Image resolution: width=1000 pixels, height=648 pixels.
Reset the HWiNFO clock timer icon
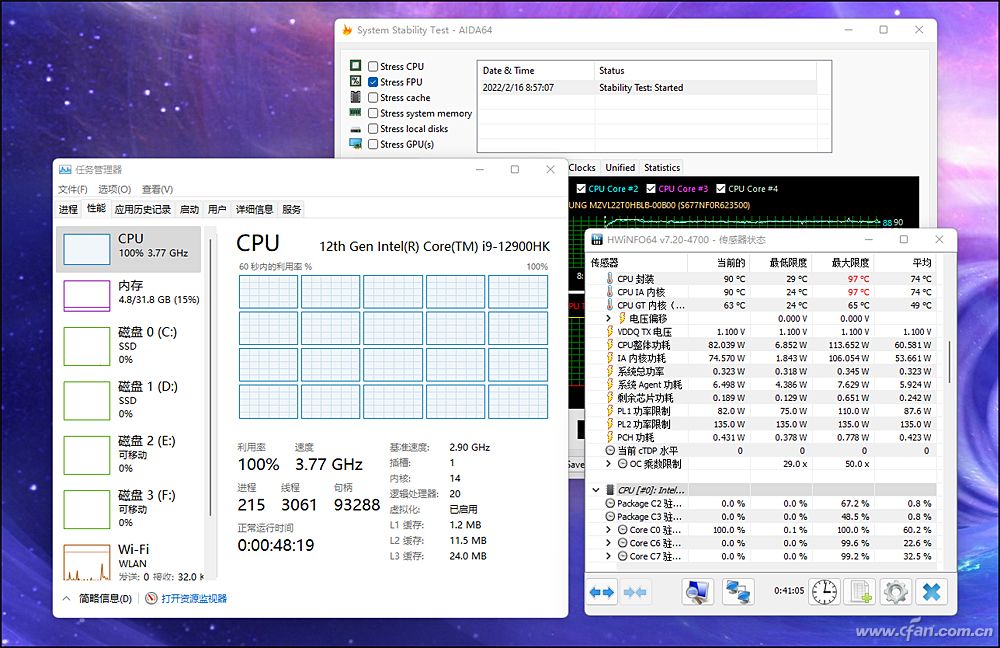coord(824,592)
